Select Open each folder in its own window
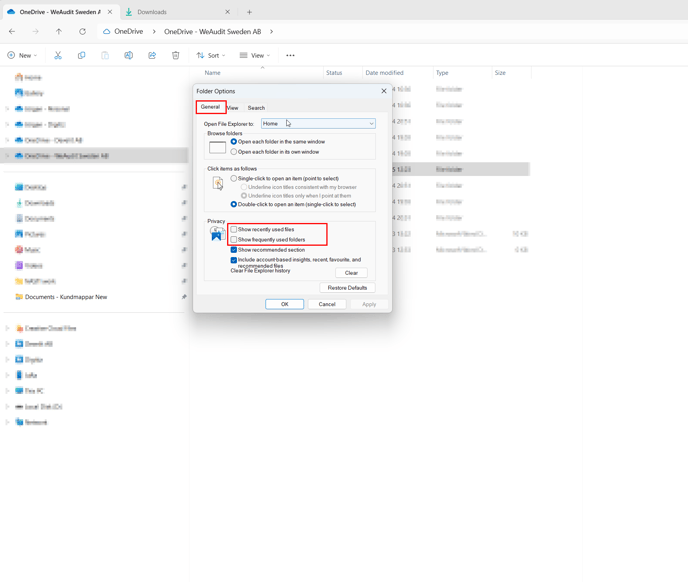Image resolution: width=688 pixels, height=582 pixels. pos(234,152)
